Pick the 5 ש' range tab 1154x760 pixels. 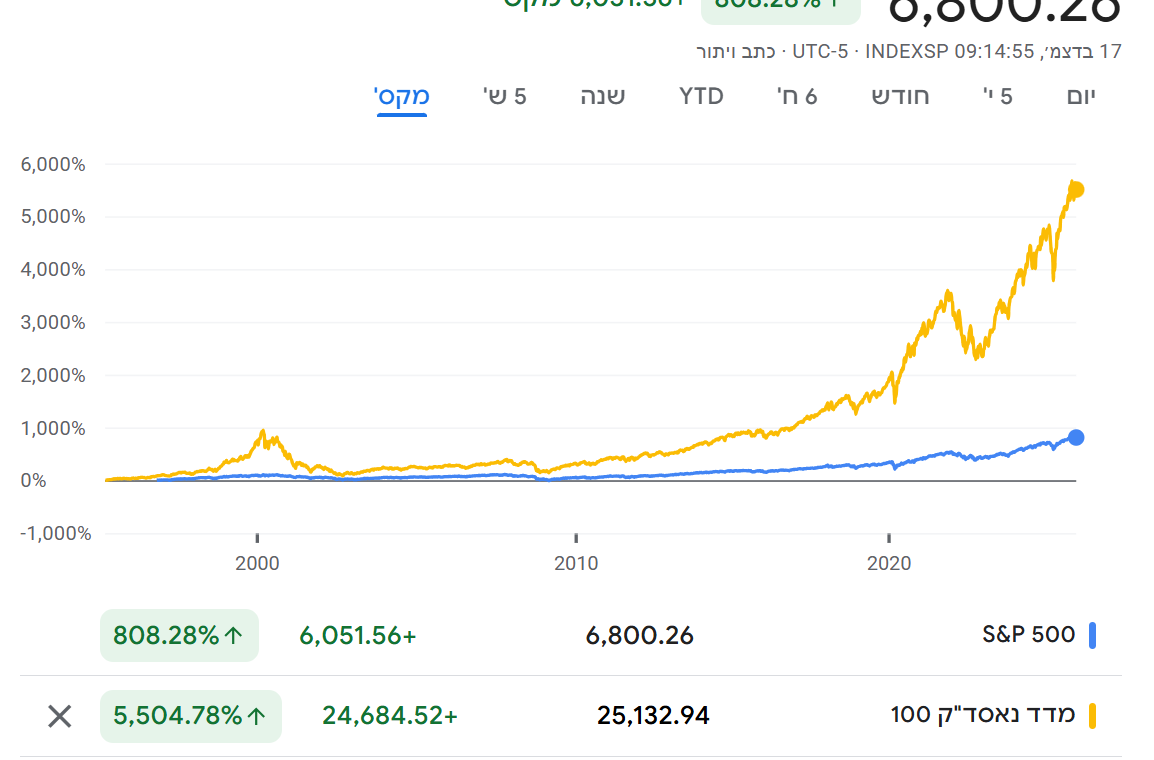point(505,96)
